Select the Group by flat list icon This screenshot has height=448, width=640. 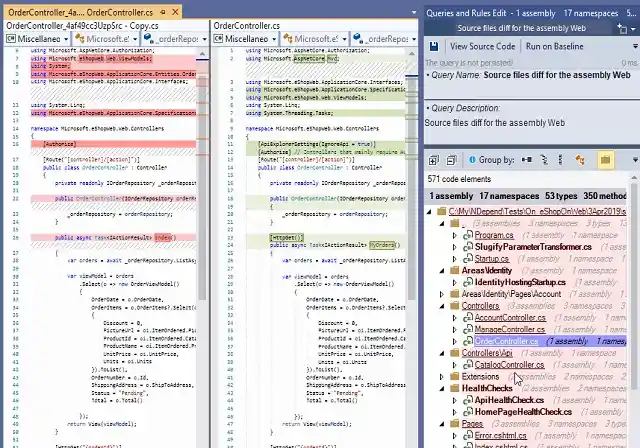click(x=559, y=160)
